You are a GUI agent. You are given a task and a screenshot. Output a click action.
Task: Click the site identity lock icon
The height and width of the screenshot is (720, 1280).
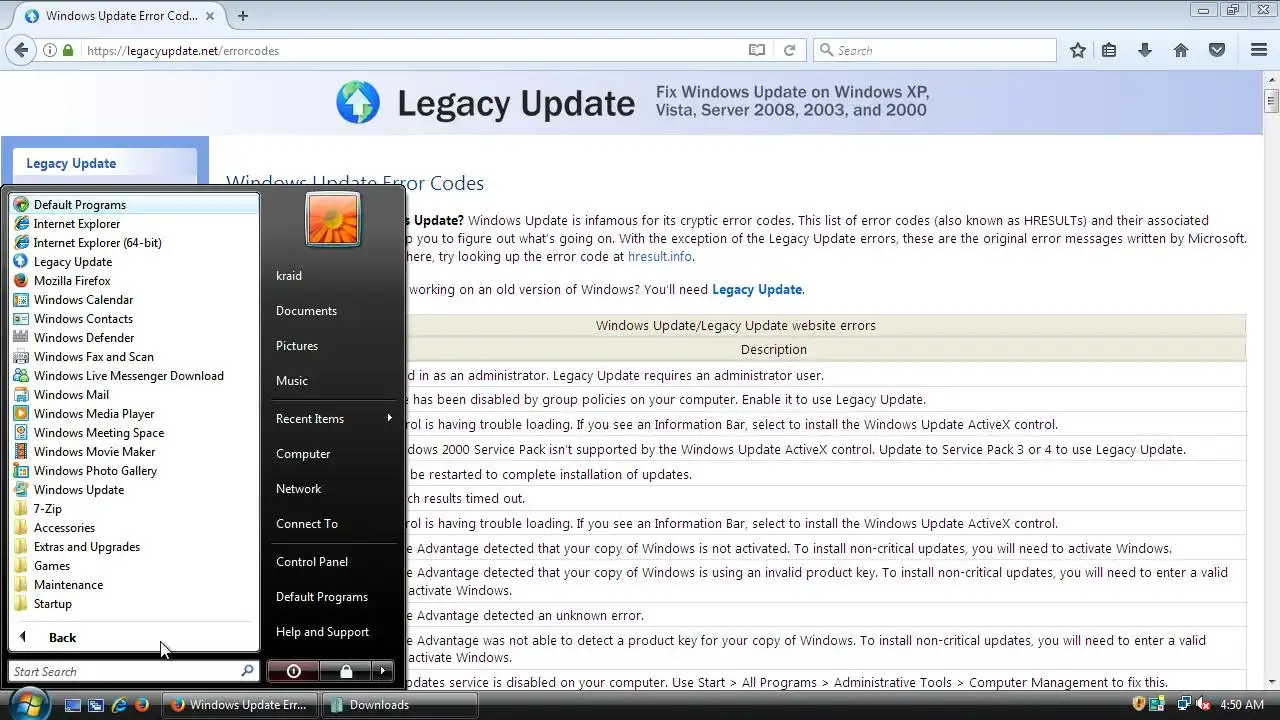(67, 50)
